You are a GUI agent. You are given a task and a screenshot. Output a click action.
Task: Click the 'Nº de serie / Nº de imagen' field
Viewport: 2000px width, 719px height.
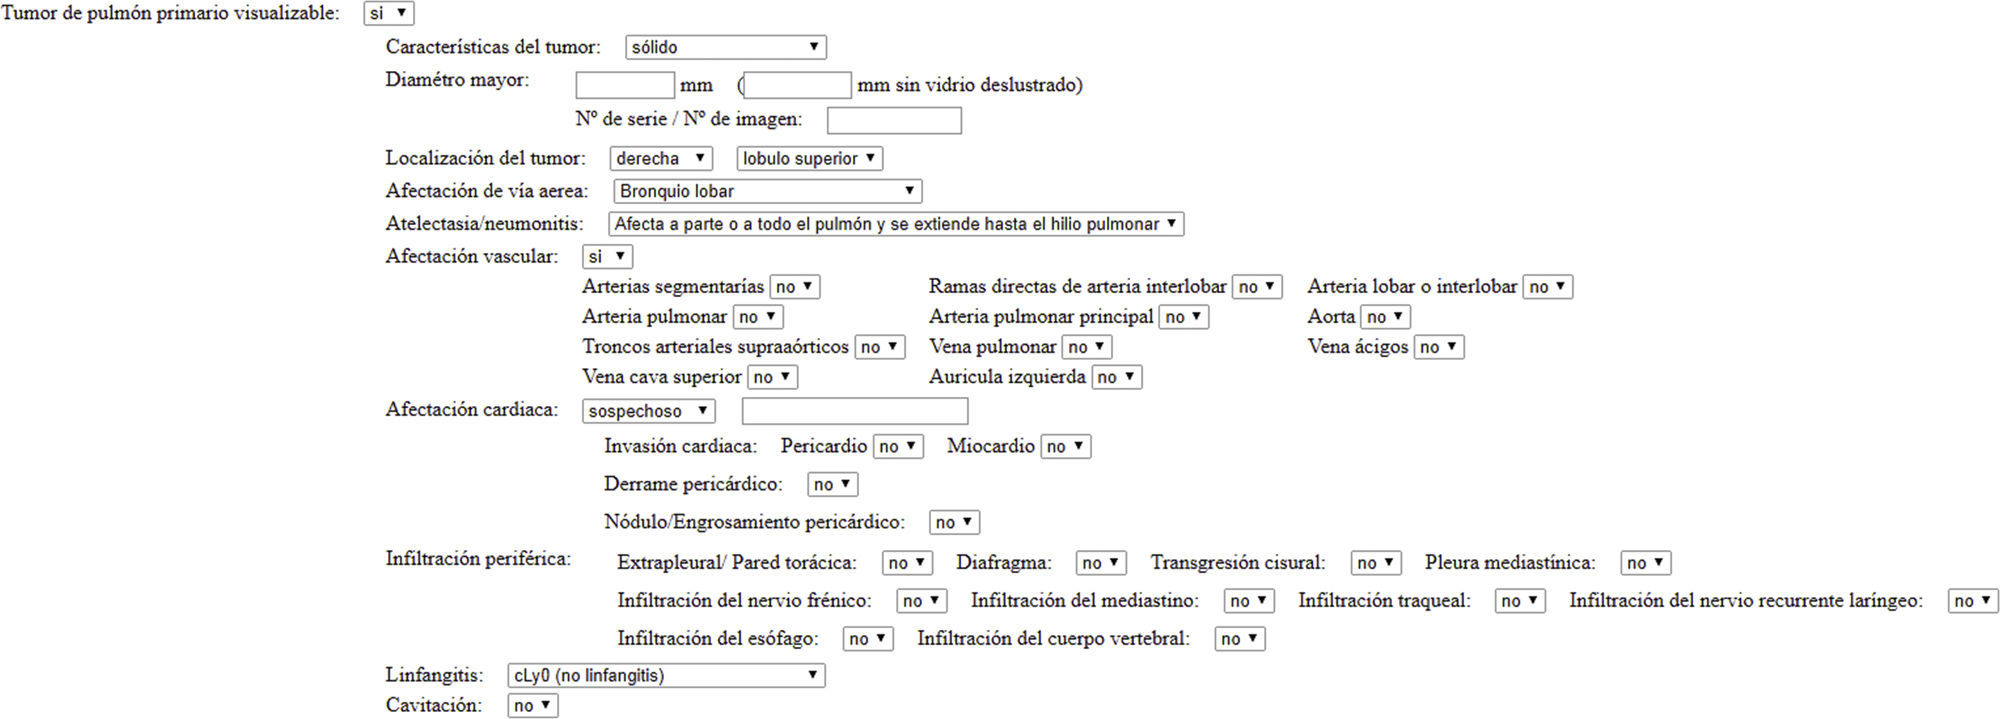[x=894, y=121]
